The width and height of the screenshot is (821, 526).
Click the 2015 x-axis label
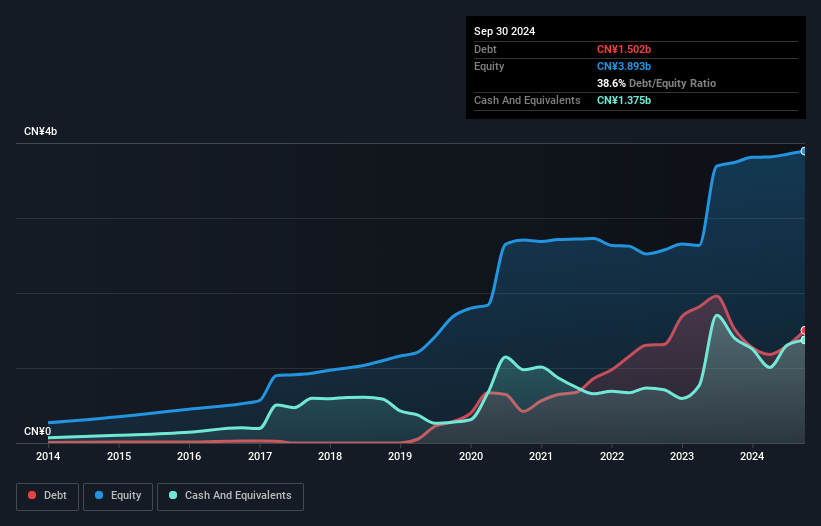pos(119,456)
